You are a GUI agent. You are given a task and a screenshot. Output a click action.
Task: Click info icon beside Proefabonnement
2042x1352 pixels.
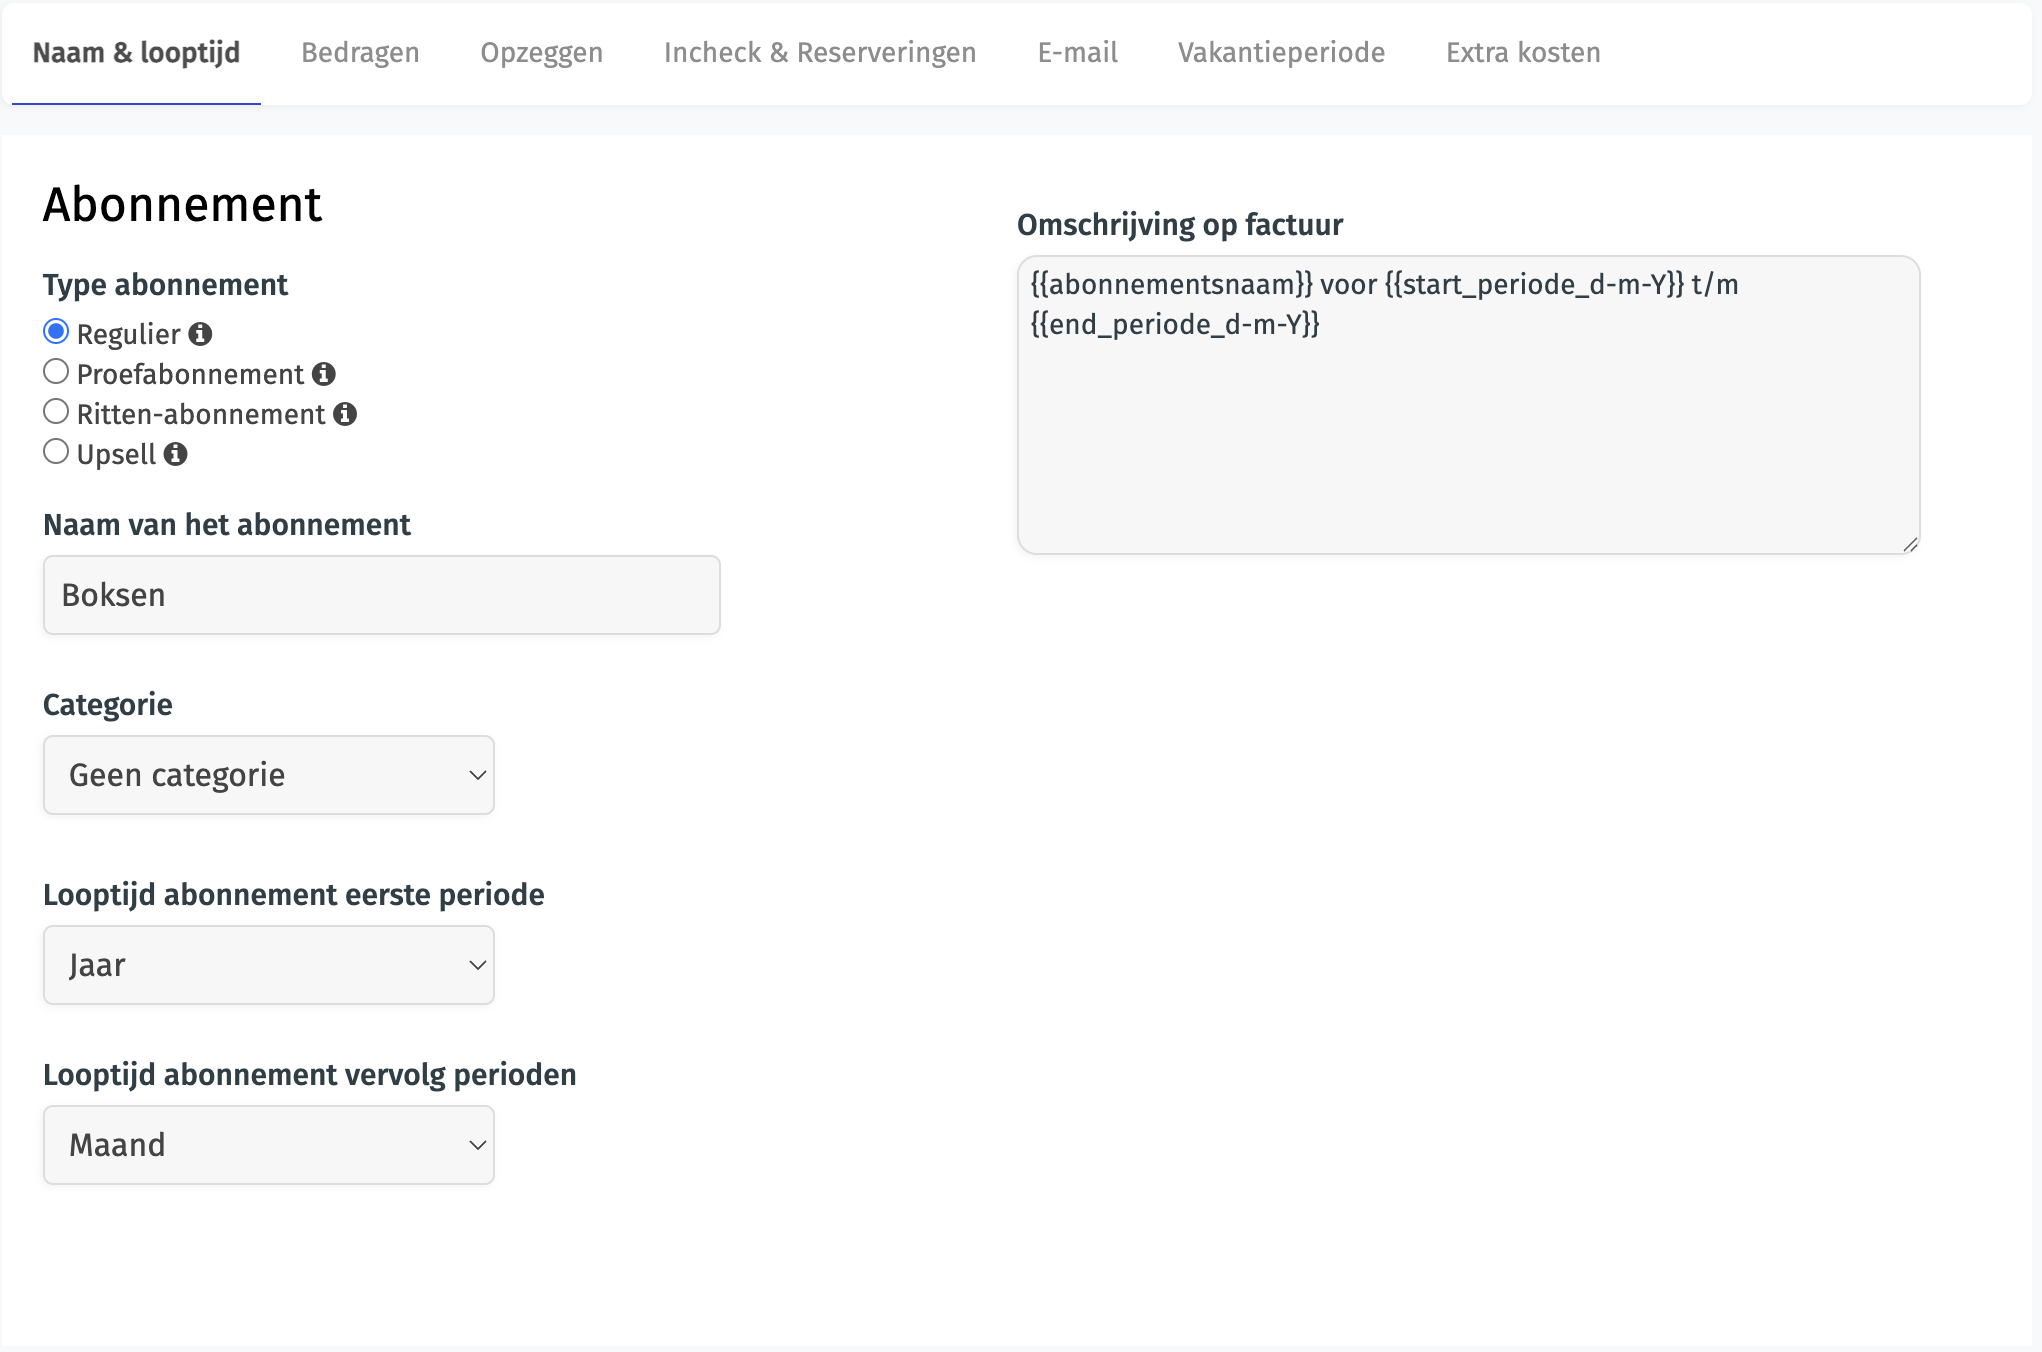[323, 374]
